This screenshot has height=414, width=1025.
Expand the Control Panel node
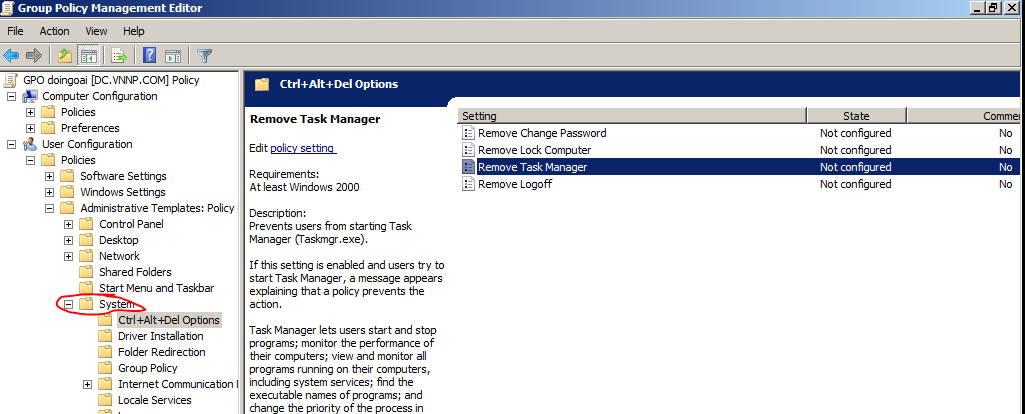(x=68, y=224)
